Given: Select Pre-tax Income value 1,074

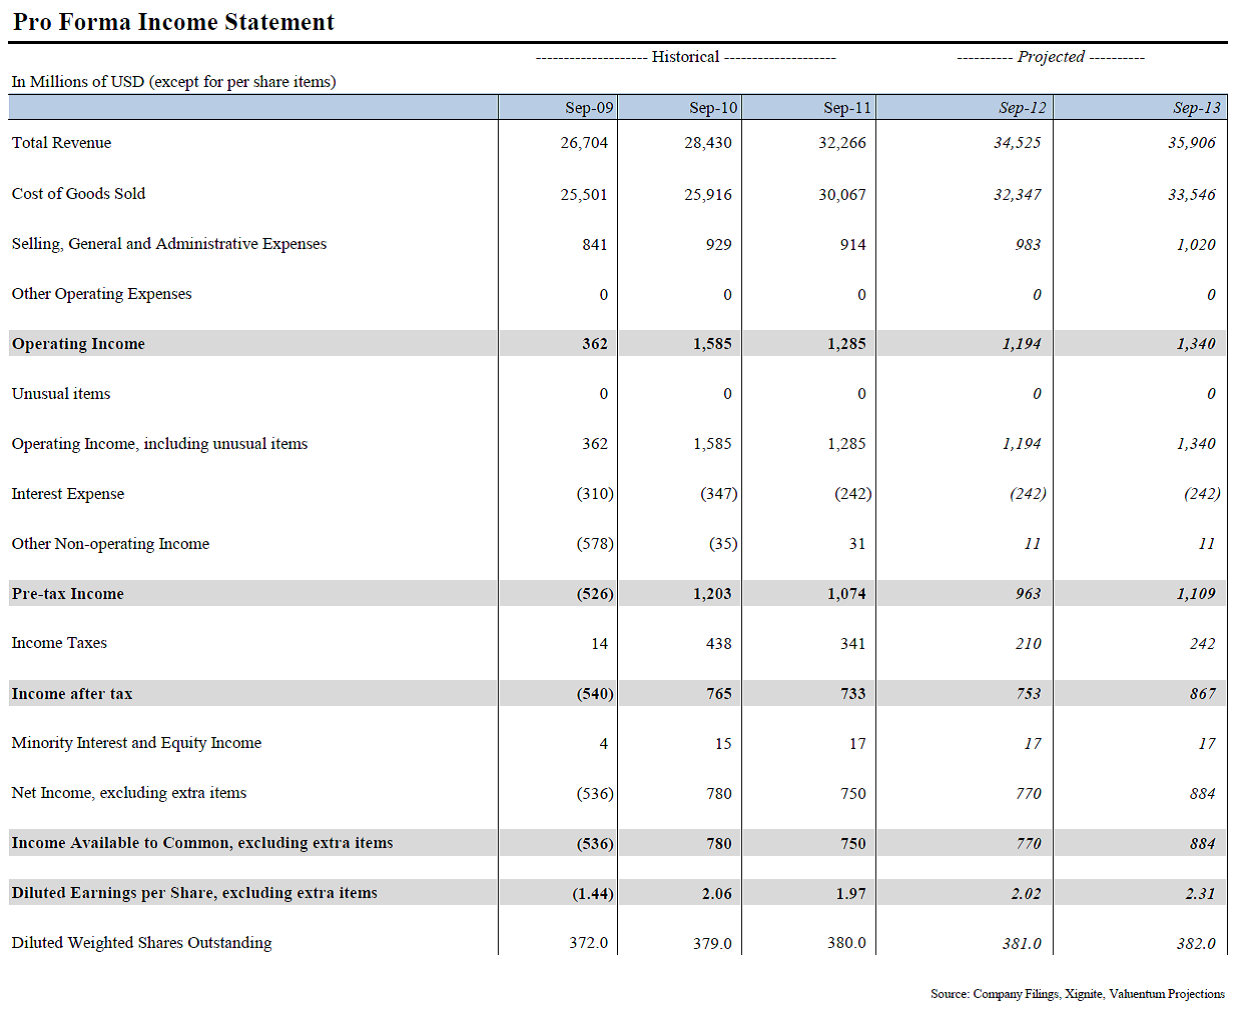Looking at the screenshot, I should pos(847,594).
